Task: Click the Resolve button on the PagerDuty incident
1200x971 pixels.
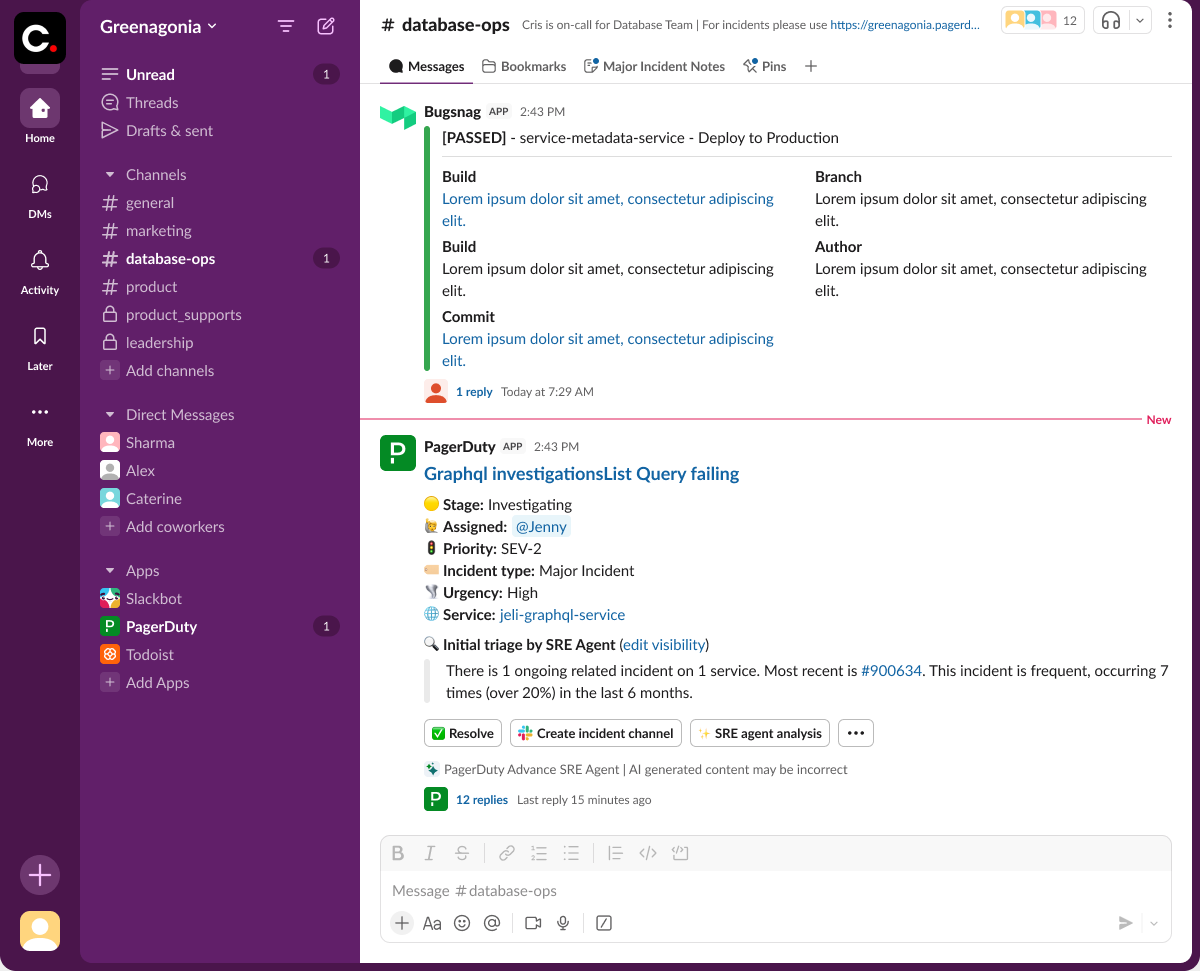Action: (x=462, y=733)
